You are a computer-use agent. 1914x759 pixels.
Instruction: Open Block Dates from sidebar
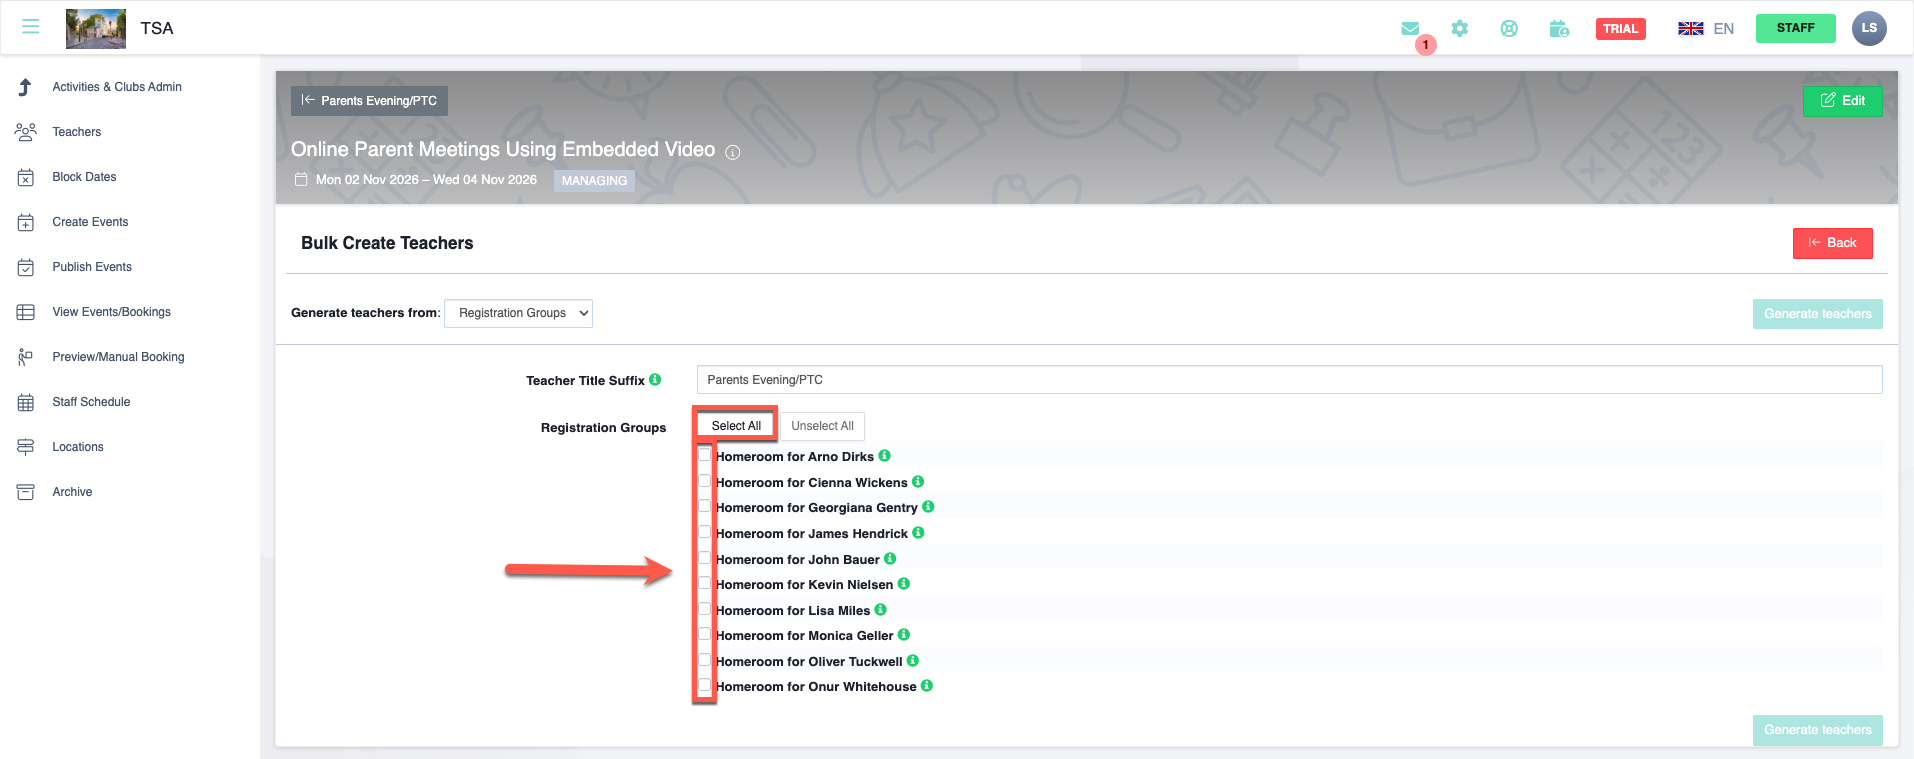click(x=84, y=177)
